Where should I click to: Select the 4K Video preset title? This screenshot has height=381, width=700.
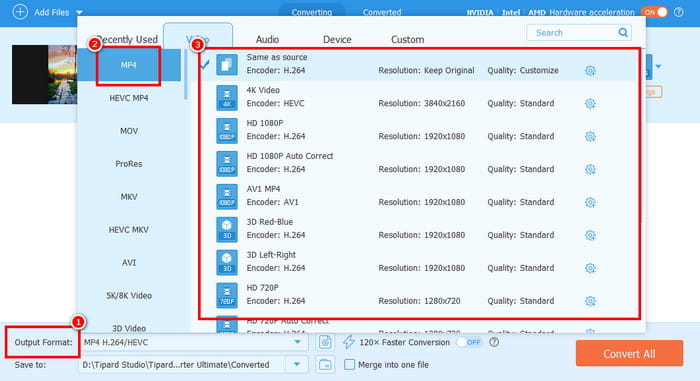click(x=263, y=90)
